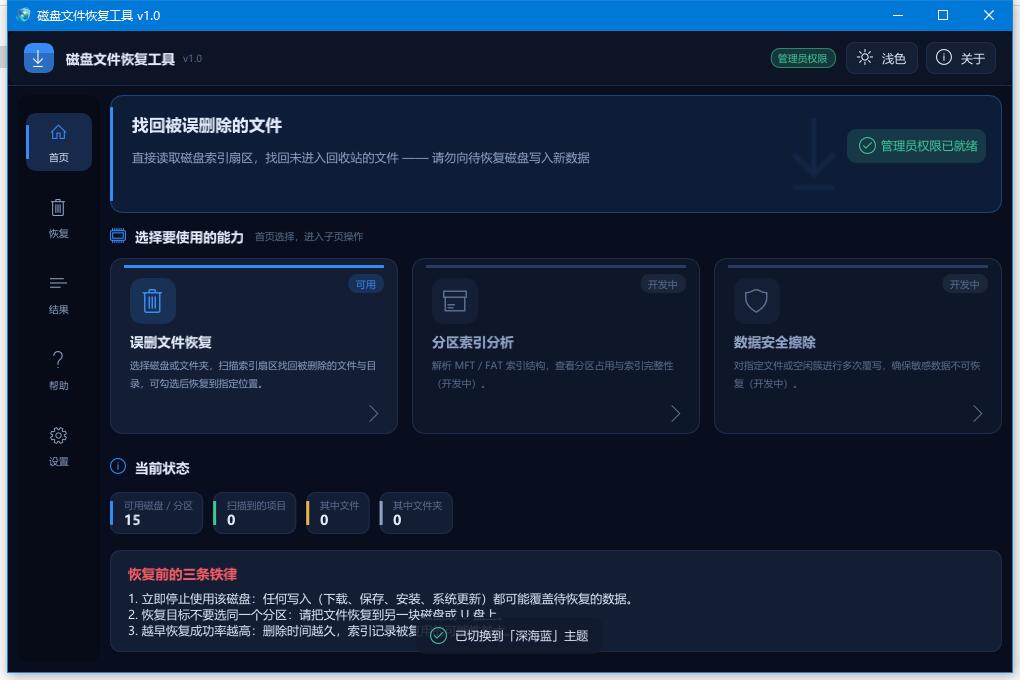Toggle the 浅色 light theme button

(881, 58)
